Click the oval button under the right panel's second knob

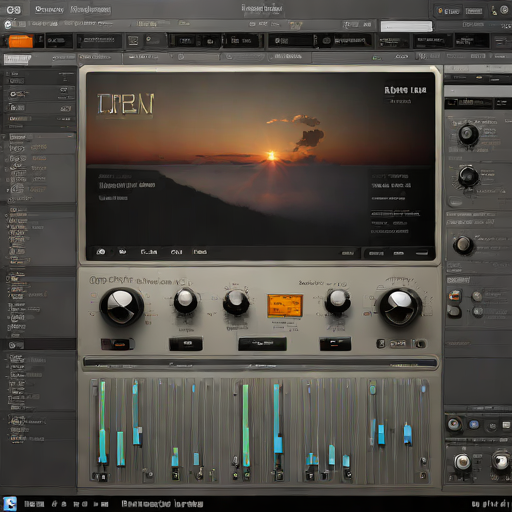pyautogui.click(x=455, y=202)
